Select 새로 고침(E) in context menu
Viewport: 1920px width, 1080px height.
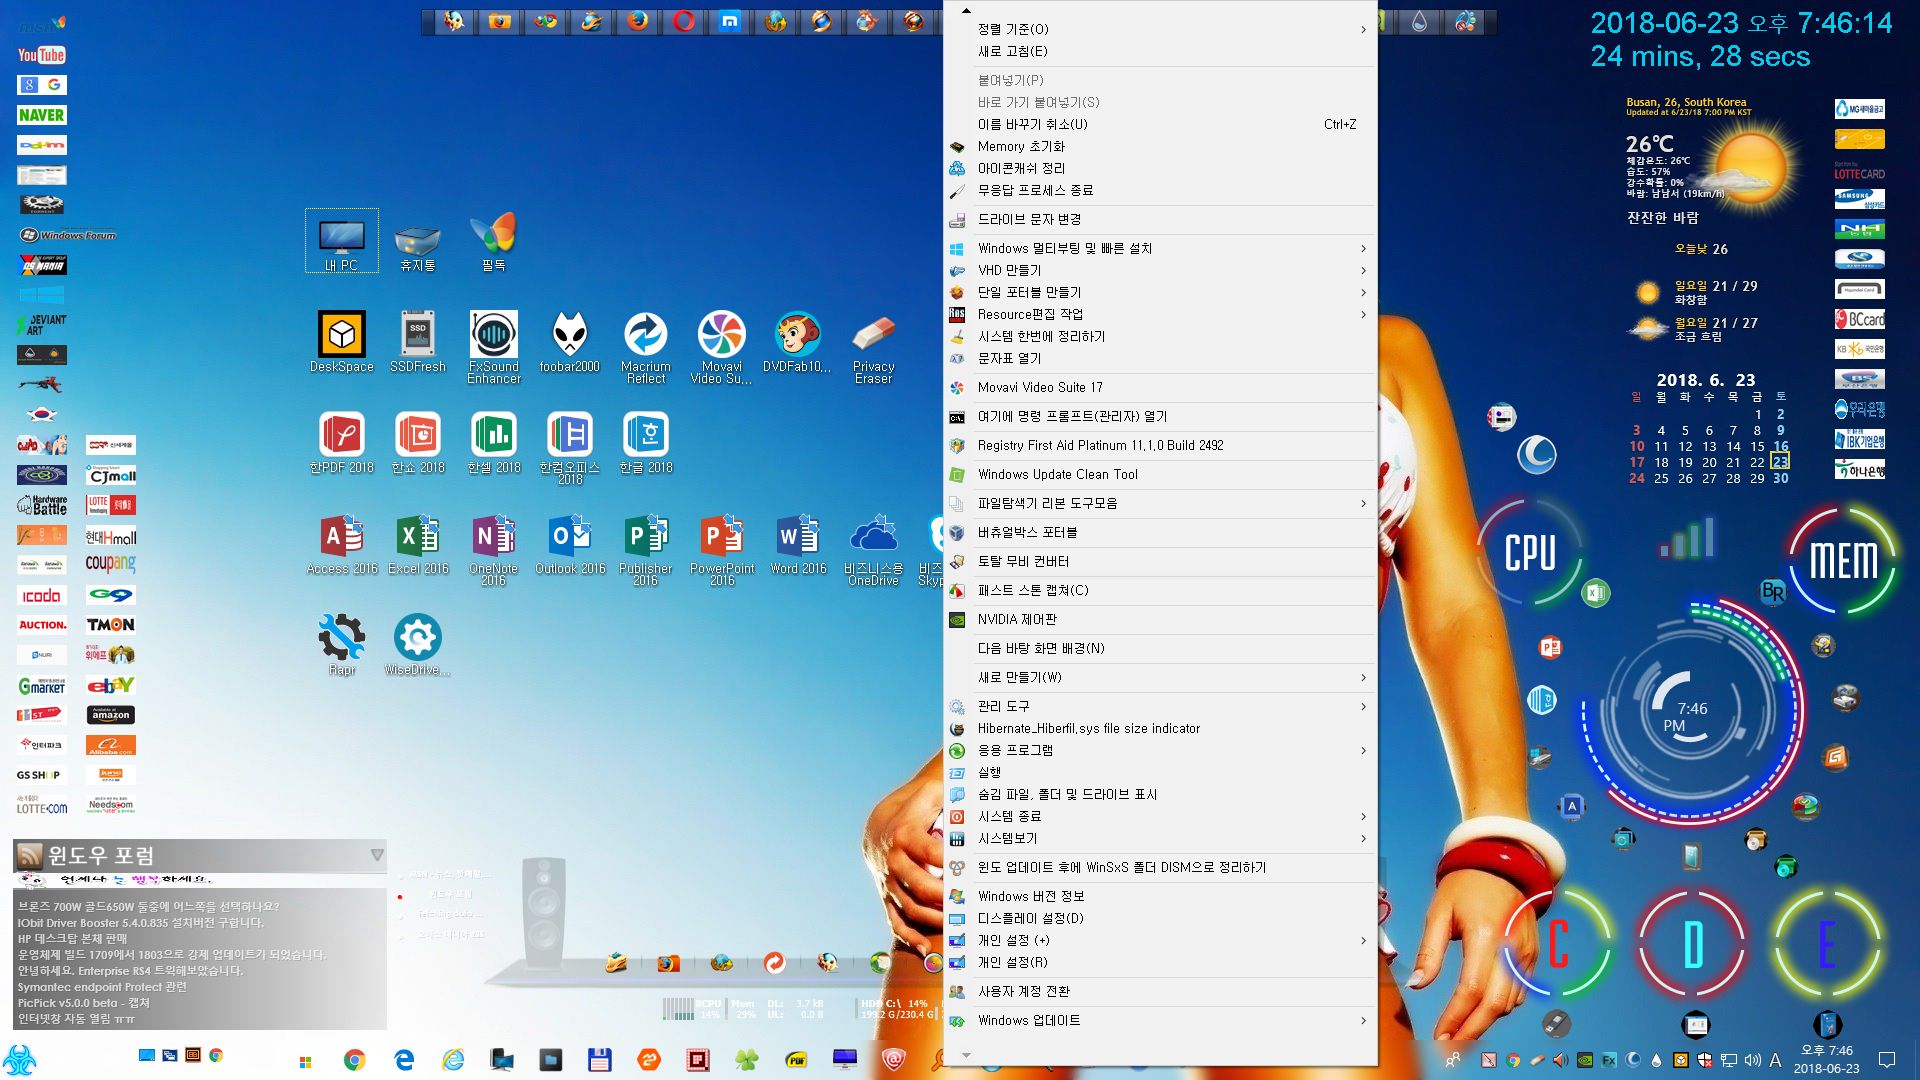pyautogui.click(x=1161, y=51)
